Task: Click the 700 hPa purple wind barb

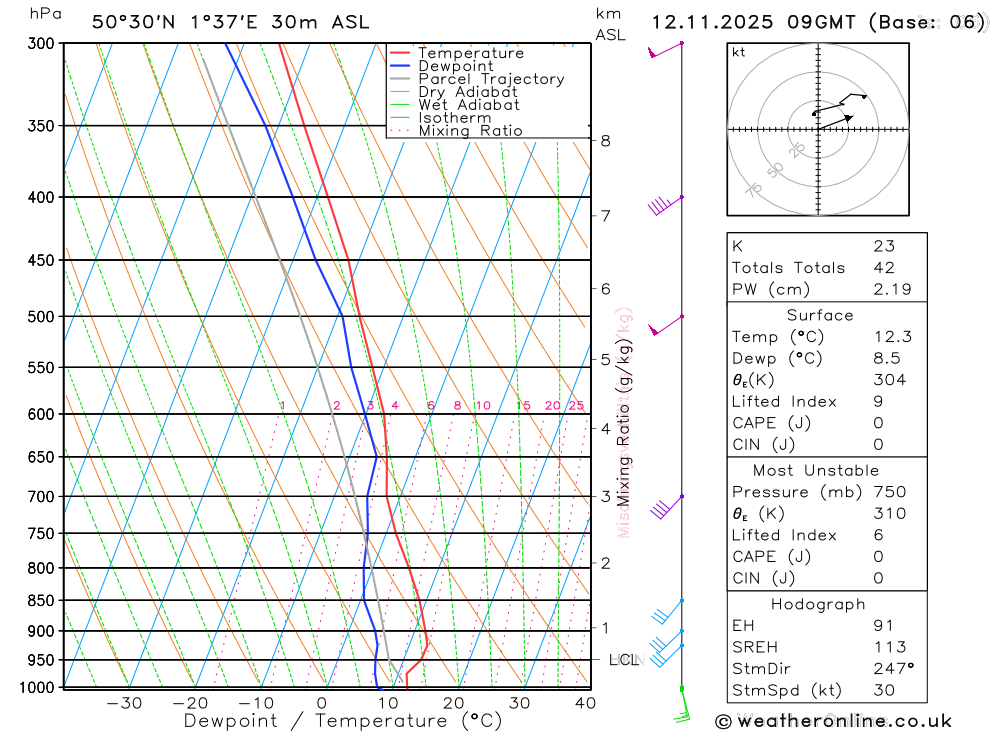Action: (666, 507)
